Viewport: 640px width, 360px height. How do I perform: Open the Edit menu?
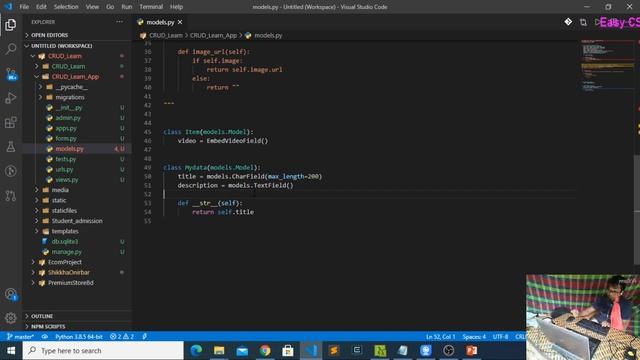point(41,7)
